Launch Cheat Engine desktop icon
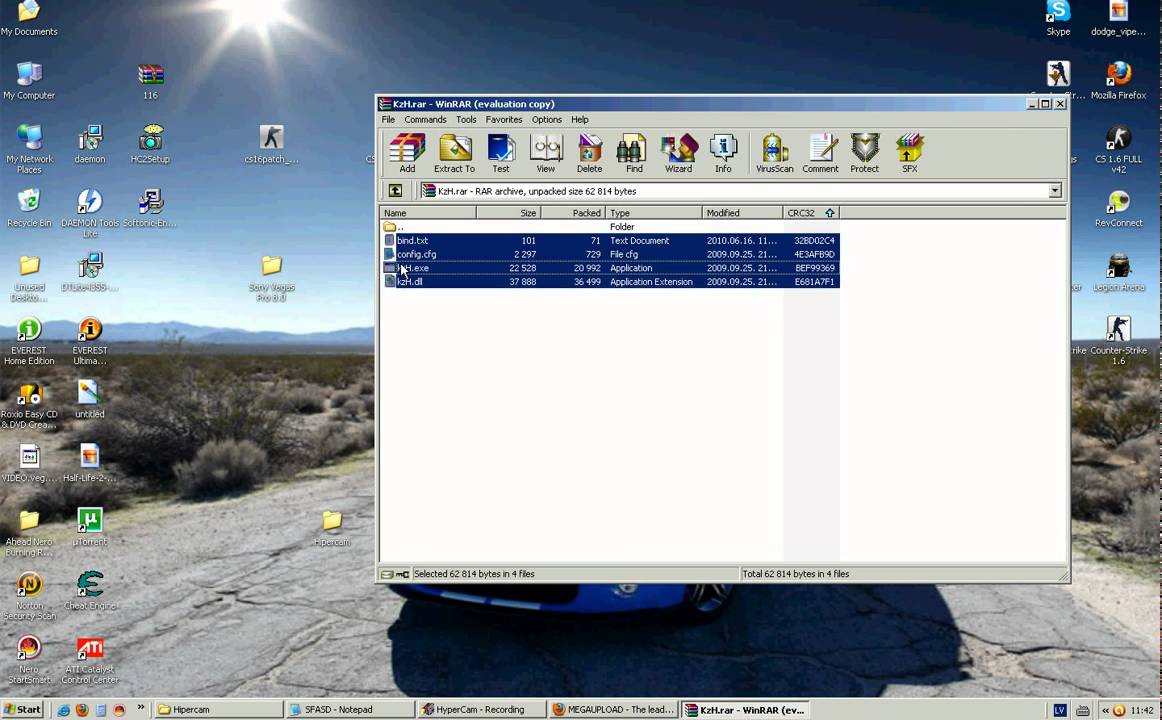This screenshot has width=1162, height=720. point(90,590)
